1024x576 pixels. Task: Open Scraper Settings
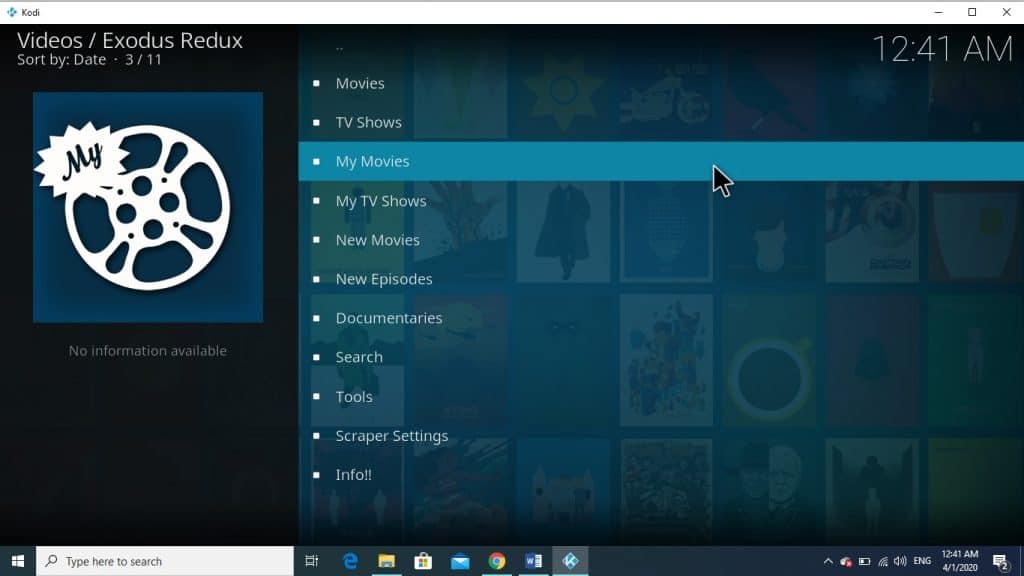coord(661,436)
